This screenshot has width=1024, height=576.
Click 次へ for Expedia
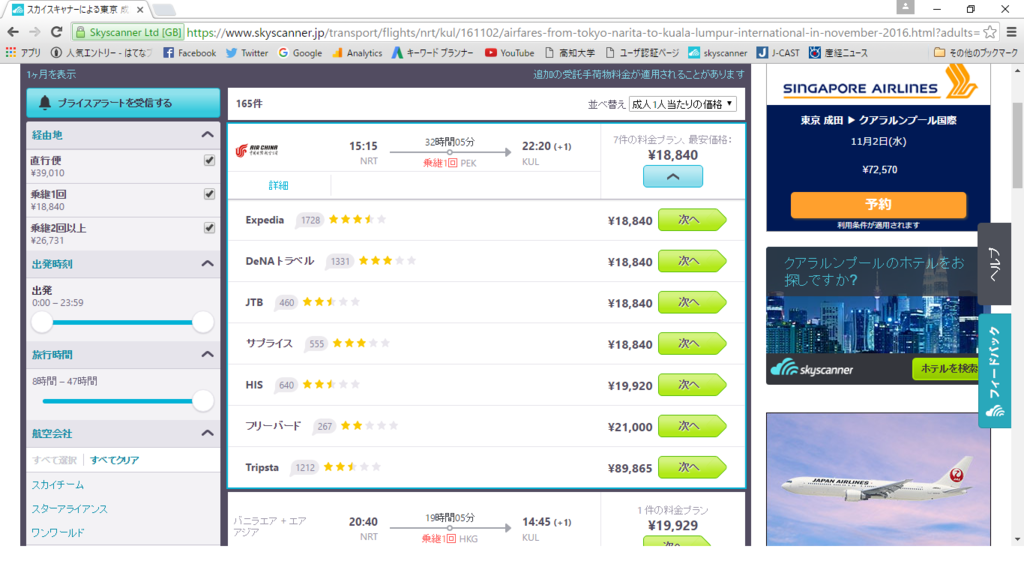click(x=692, y=220)
